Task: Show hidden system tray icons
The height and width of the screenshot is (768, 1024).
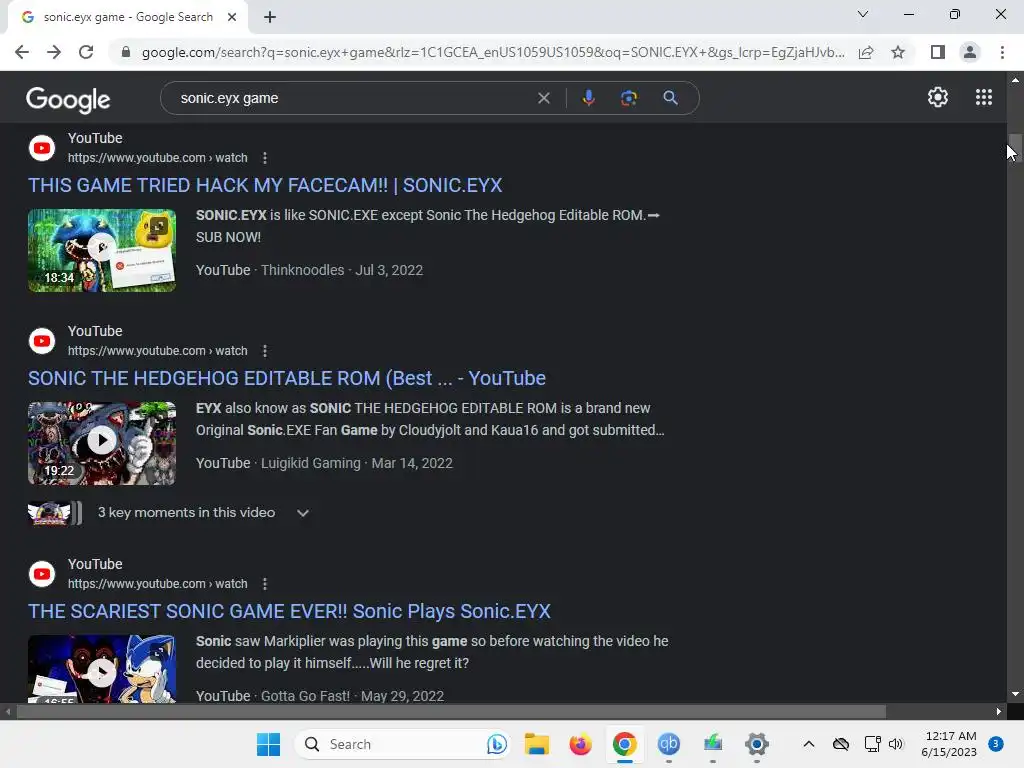Action: pos(808,744)
